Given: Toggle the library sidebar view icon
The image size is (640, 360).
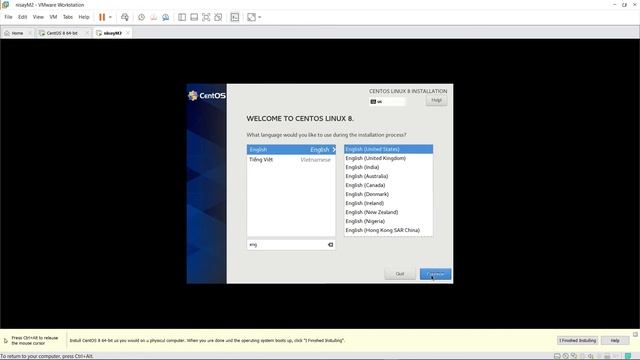Looking at the screenshot, I should pos(182,17).
